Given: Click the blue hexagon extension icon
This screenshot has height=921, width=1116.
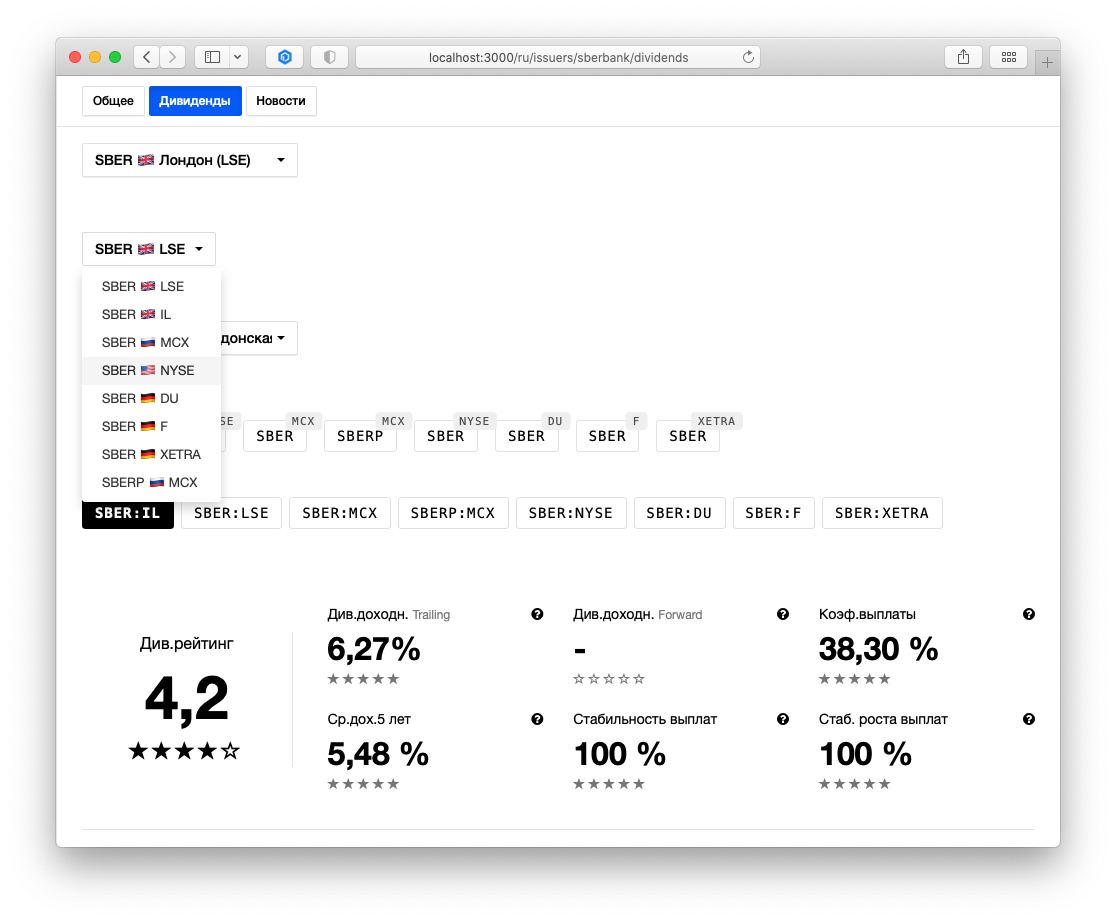Looking at the screenshot, I should click(285, 57).
